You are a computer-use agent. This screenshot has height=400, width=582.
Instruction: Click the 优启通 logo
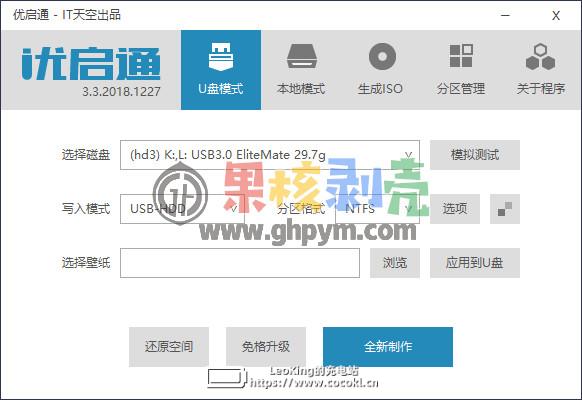pos(91,64)
